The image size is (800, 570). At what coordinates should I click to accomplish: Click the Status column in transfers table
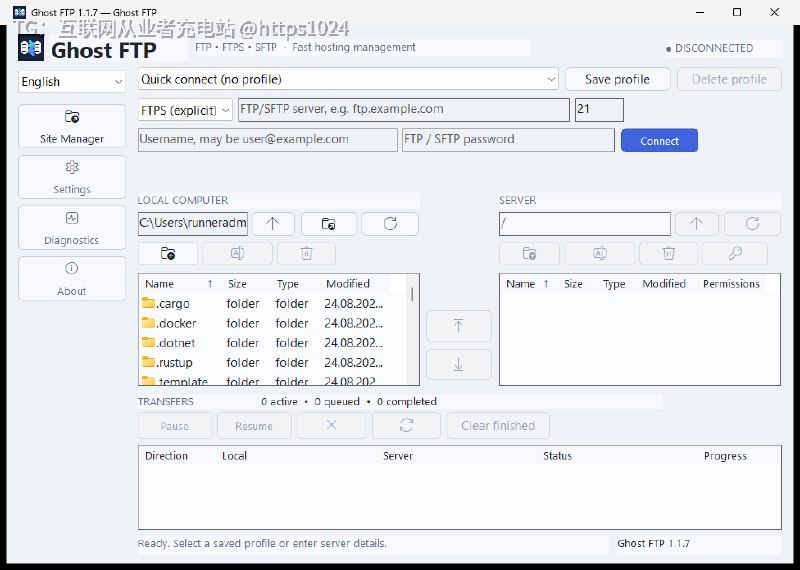(557, 456)
